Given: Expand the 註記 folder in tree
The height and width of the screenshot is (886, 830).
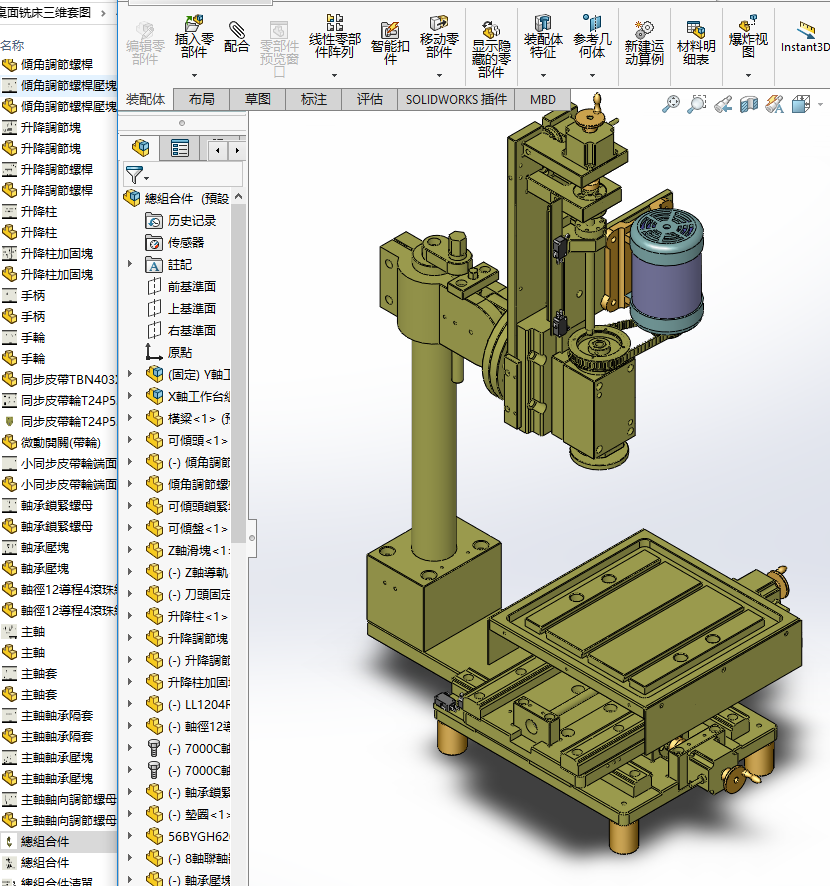Looking at the screenshot, I should click(129, 265).
